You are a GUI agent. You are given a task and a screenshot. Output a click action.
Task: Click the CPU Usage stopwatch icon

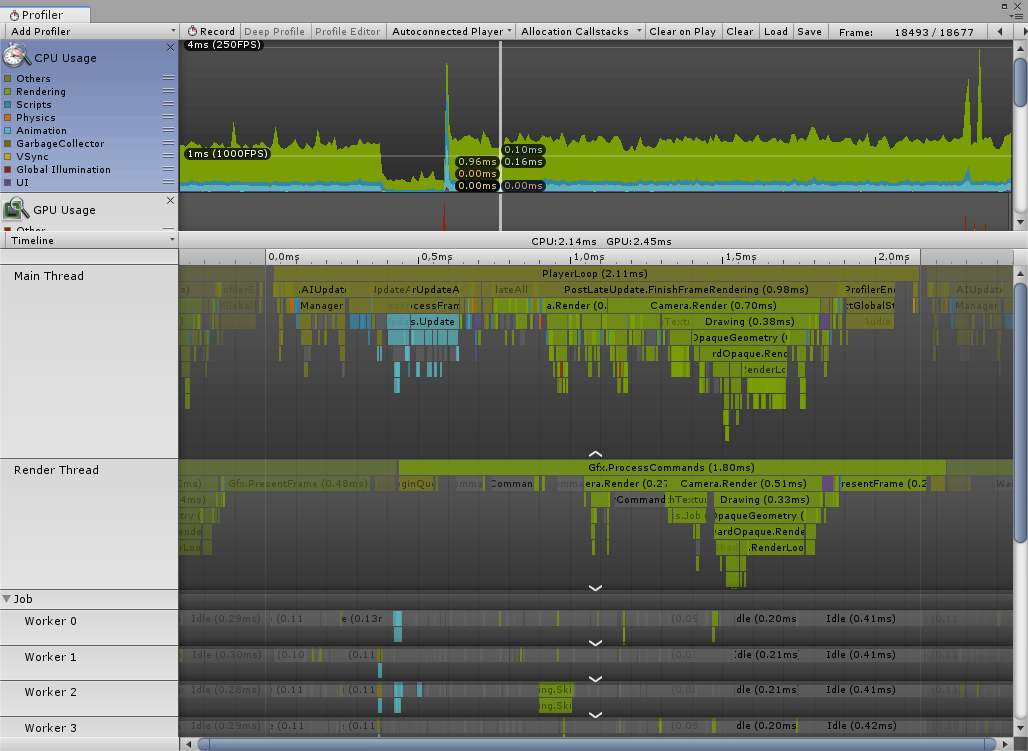(15, 57)
